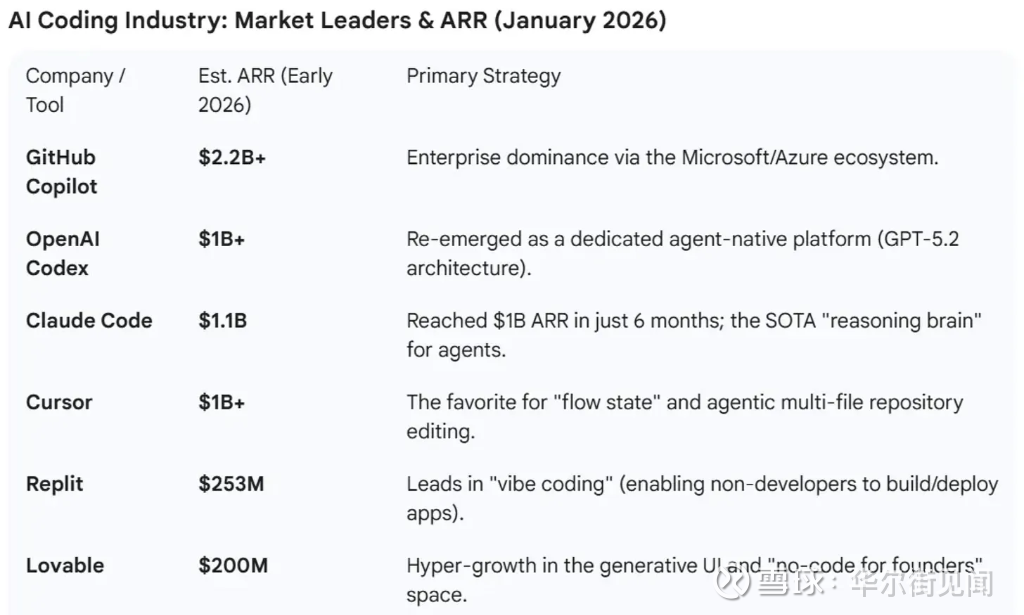The width and height of the screenshot is (1024, 615).
Task: Select the "Primary Strategy" column header
Action: click(483, 76)
